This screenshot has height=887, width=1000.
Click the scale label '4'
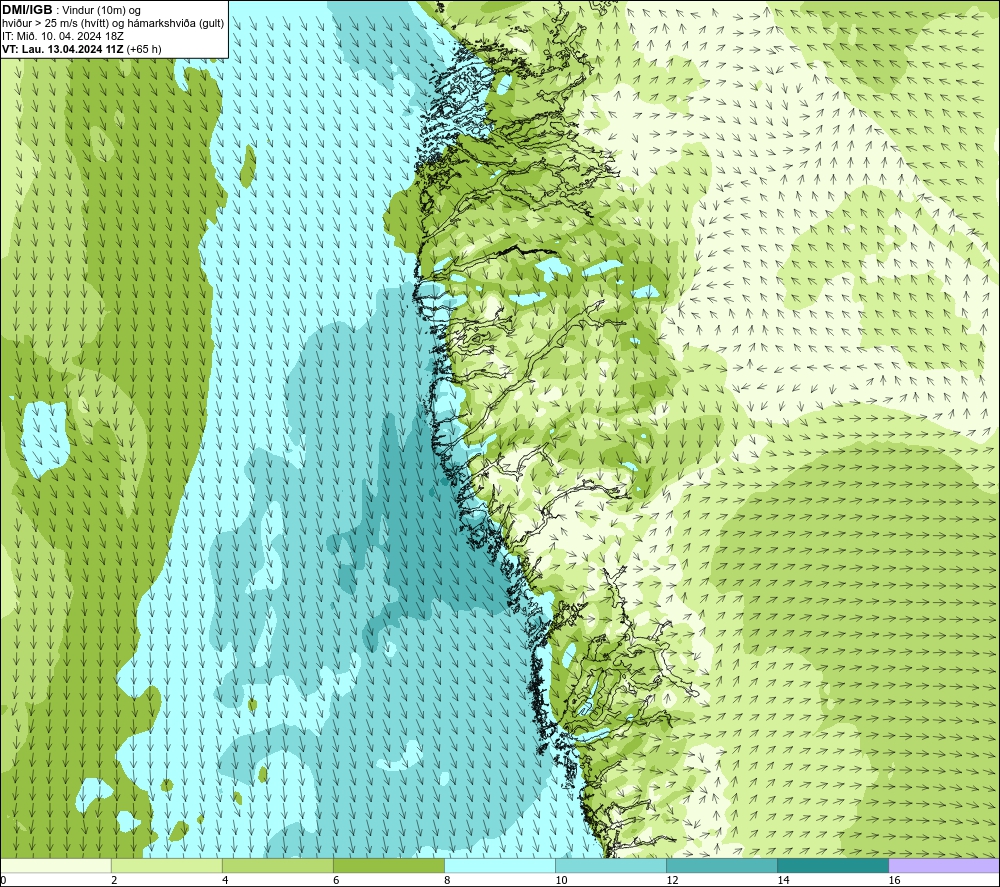pos(225,880)
